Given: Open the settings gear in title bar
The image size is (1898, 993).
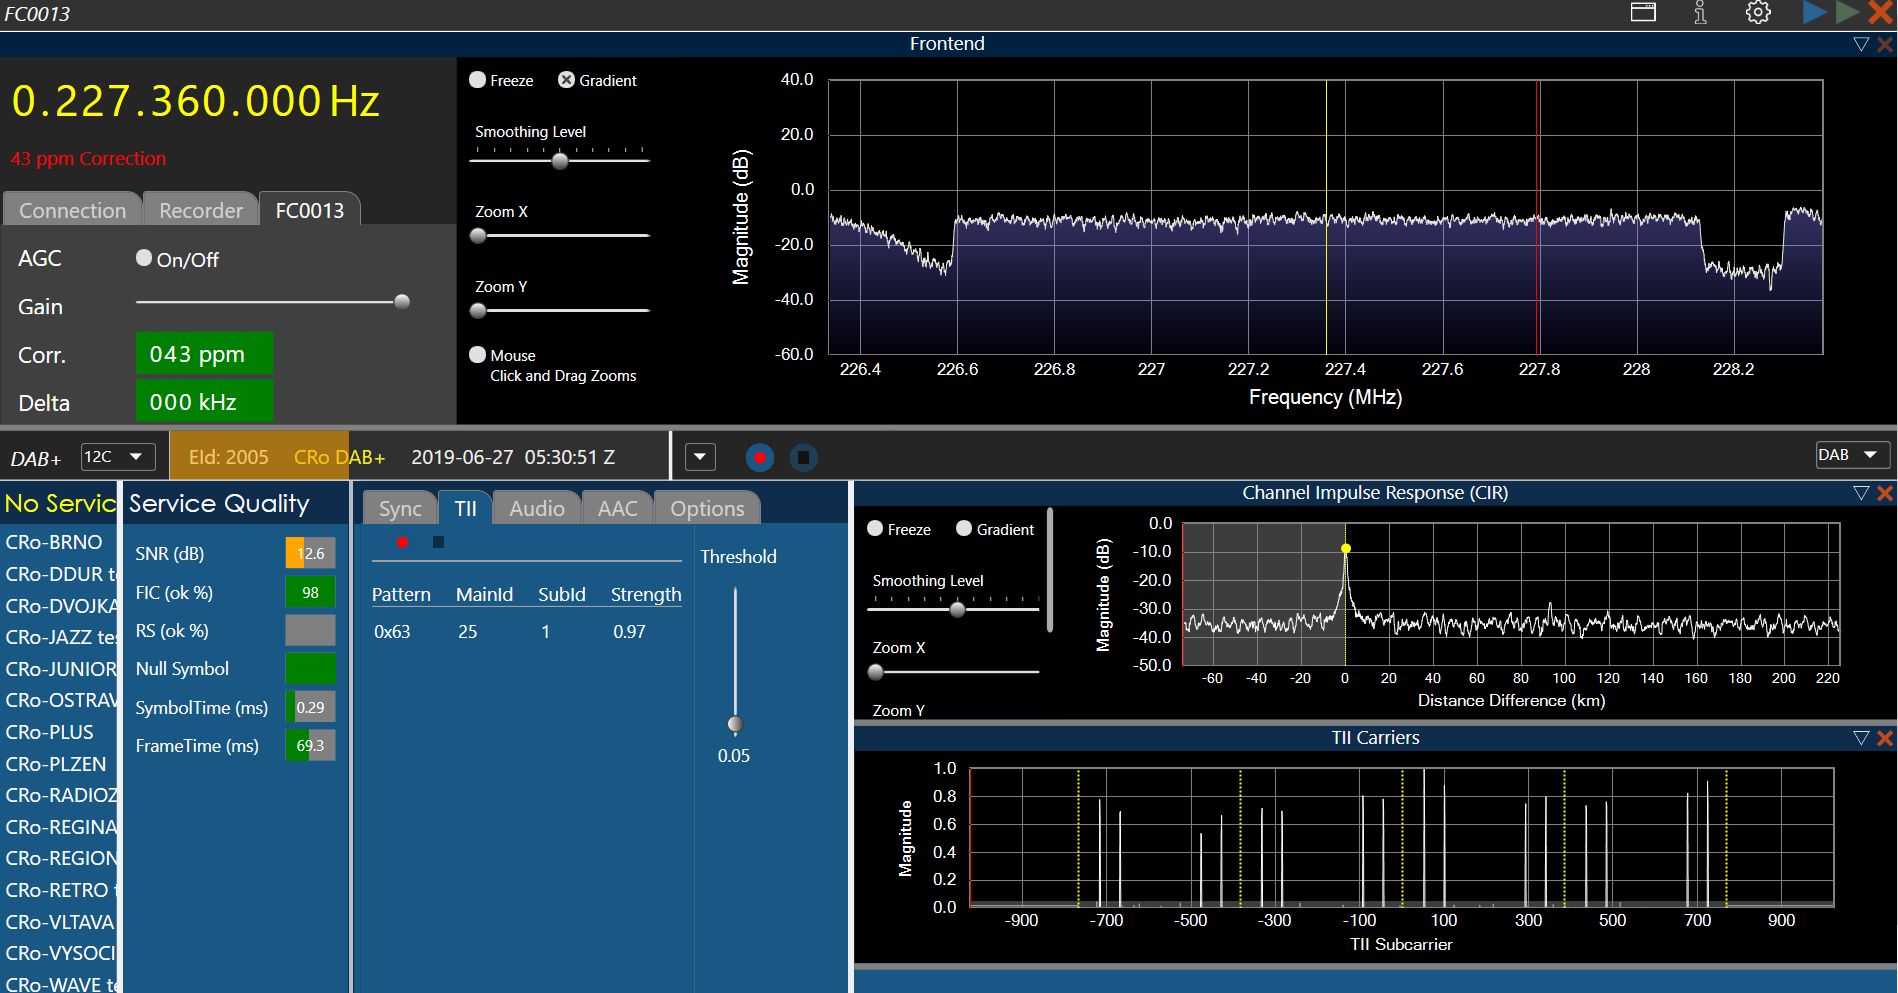Looking at the screenshot, I should click(1758, 13).
